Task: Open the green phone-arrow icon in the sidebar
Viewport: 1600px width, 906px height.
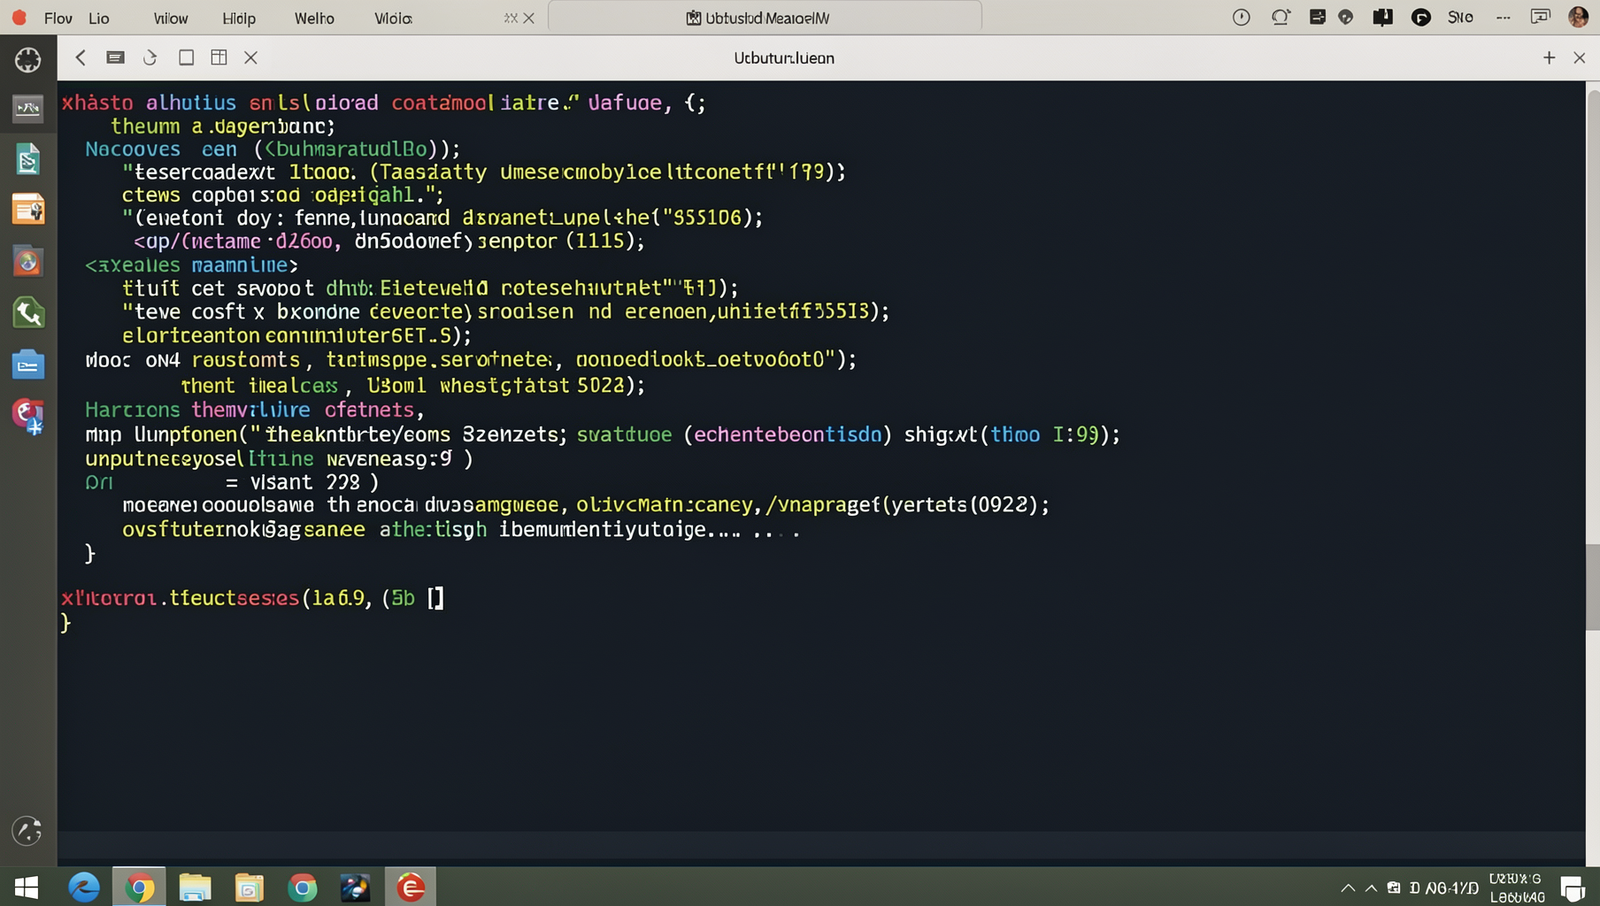Action: point(28,313)
